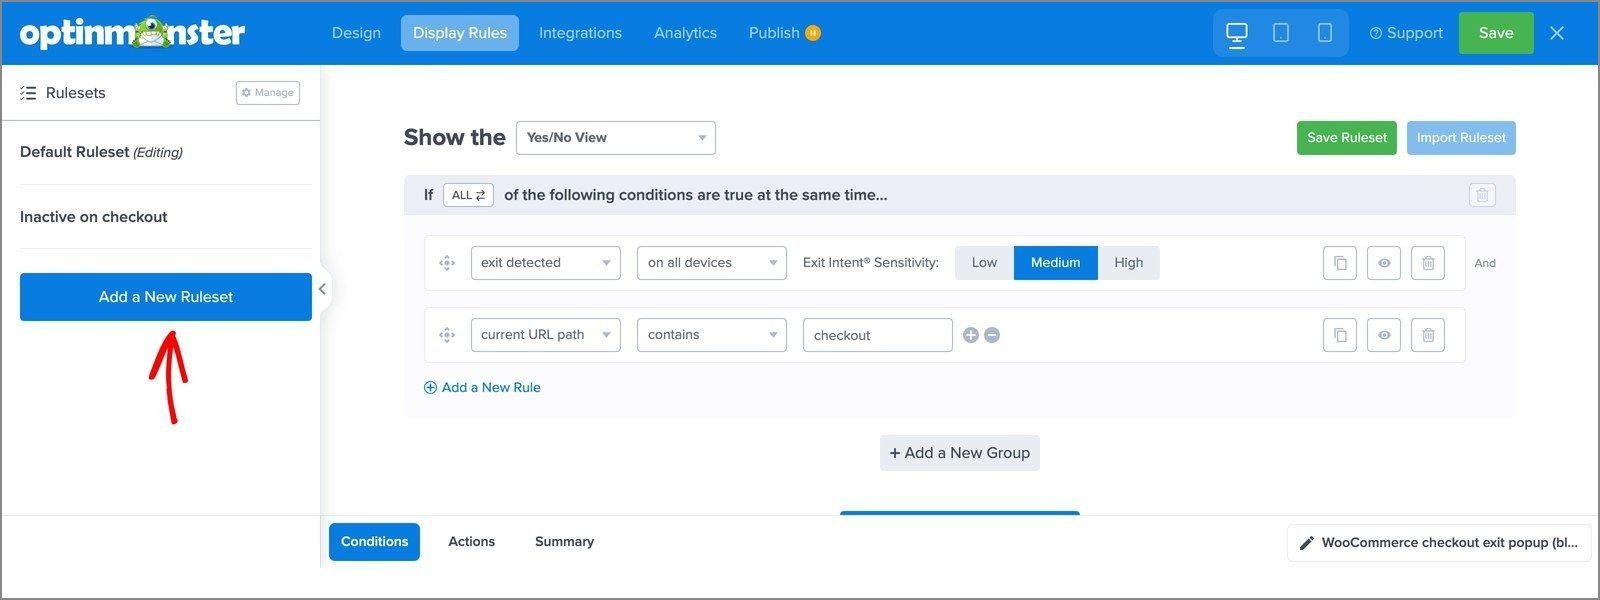Set Exit Intent sensitivity to High
The width and height of the screenshot is (1600, 600).
tap(1128, 263)
